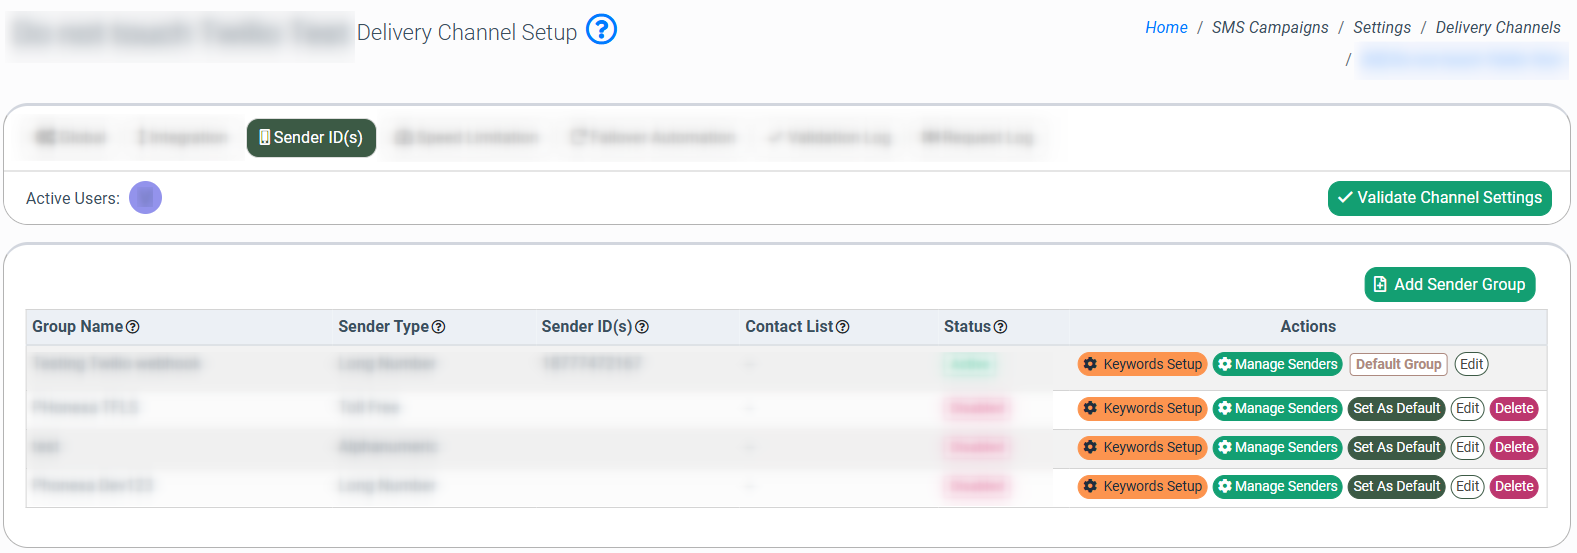1577x553 pixels.
Task: Click the Active Users avatar icon
Action: pyautogui.click(x=145, y=198)
